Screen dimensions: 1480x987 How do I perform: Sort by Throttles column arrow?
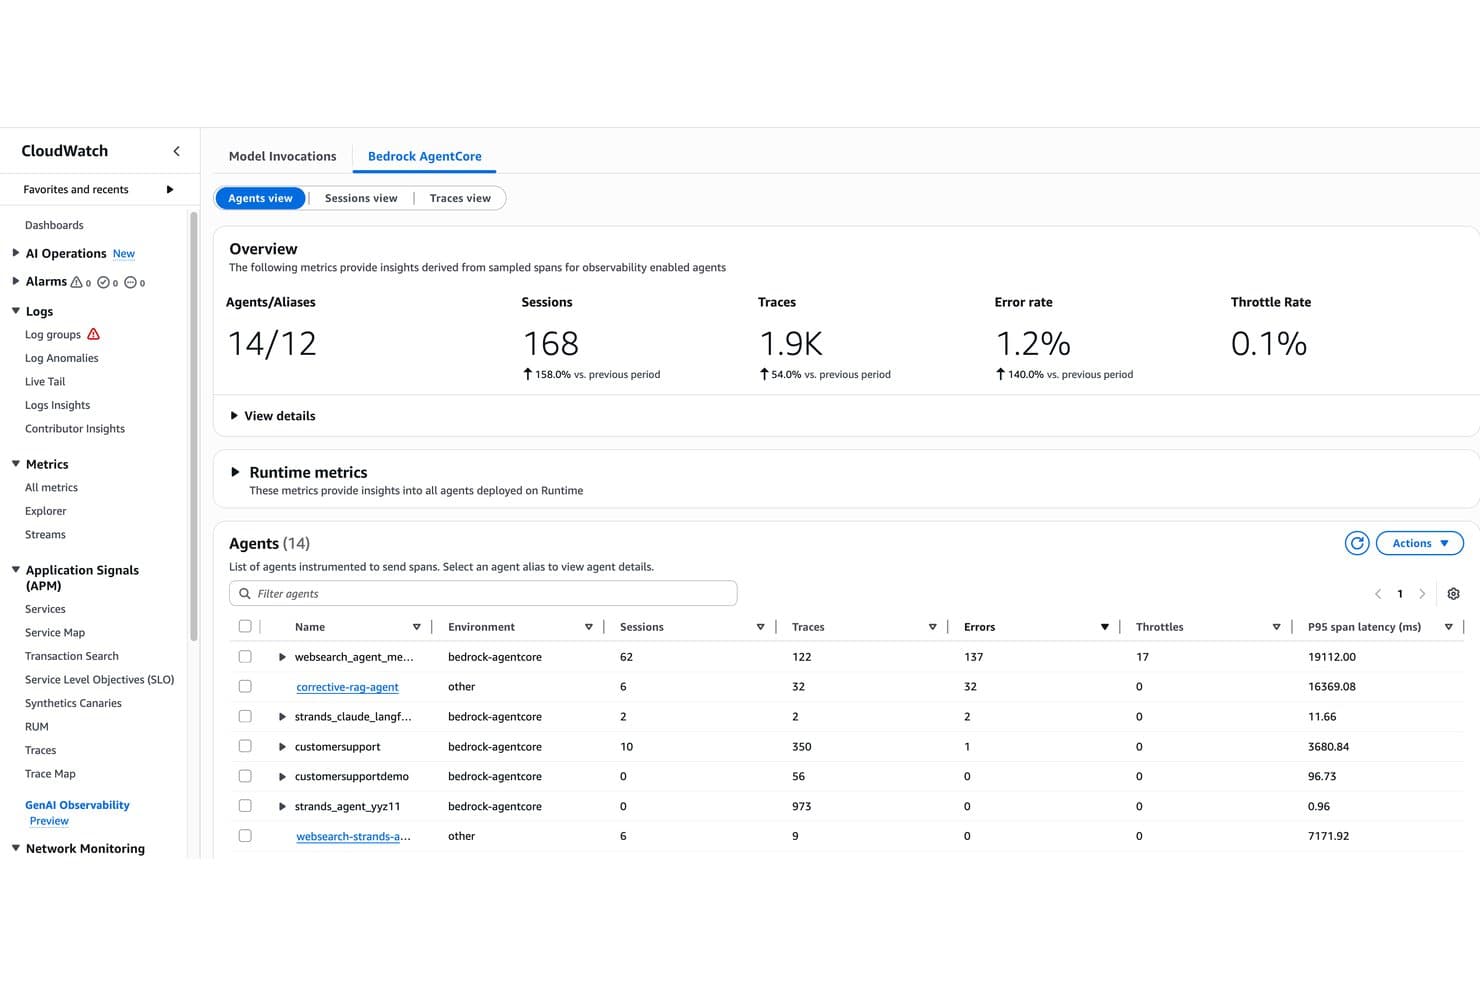(x=1277, y=627)
